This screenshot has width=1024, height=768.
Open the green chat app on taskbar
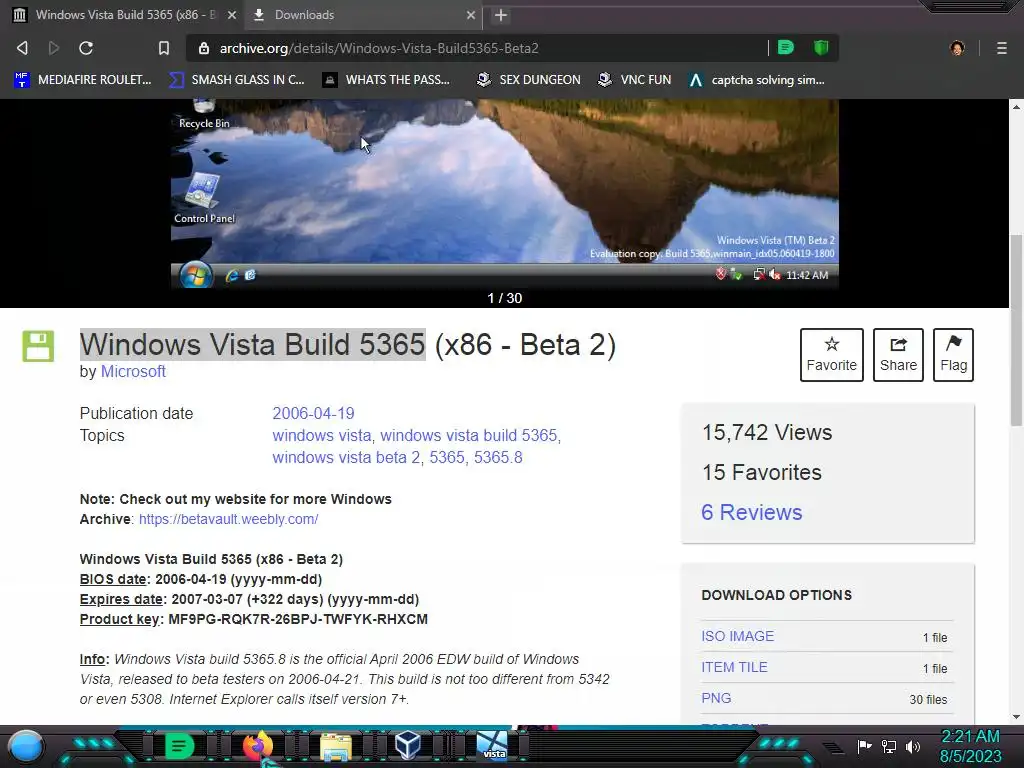[179, 746]
